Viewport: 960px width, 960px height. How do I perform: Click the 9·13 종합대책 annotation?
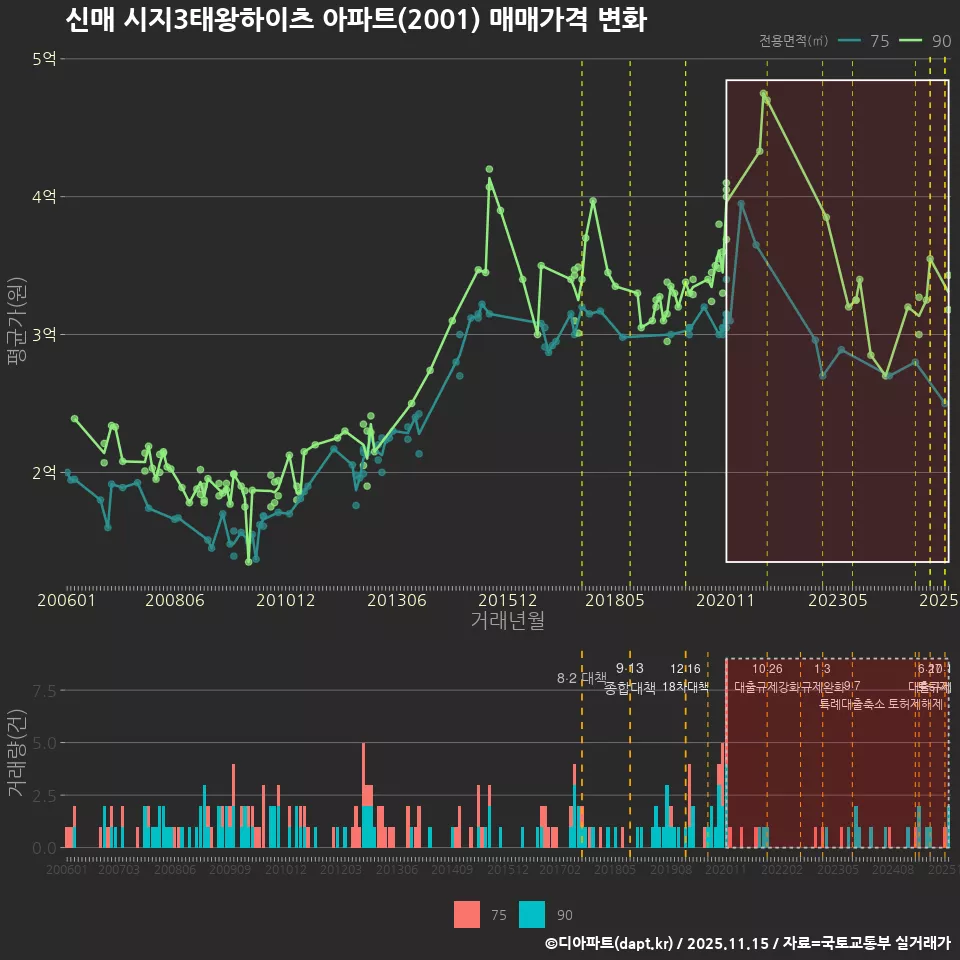click(630, 678)
